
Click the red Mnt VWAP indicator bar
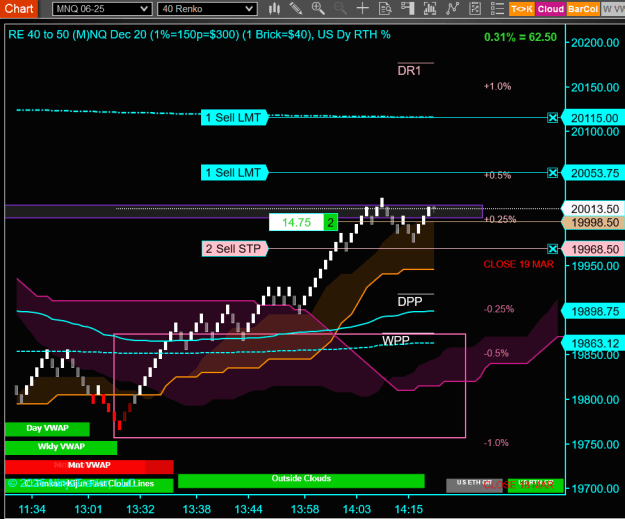click(89, 466)
